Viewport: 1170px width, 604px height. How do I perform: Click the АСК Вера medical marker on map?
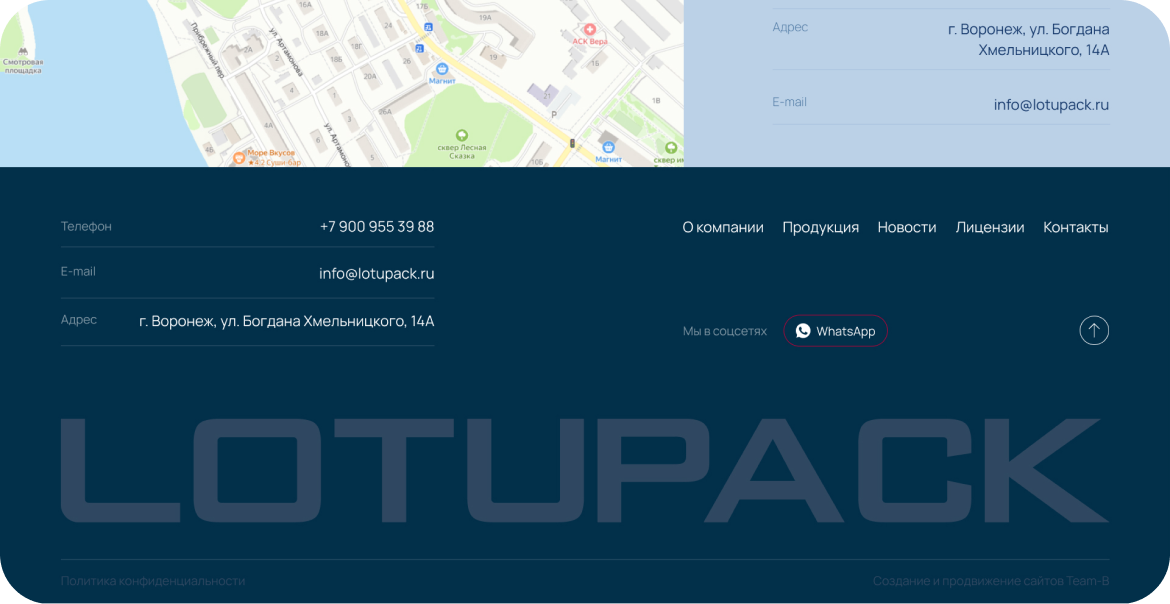click(589, 30)
